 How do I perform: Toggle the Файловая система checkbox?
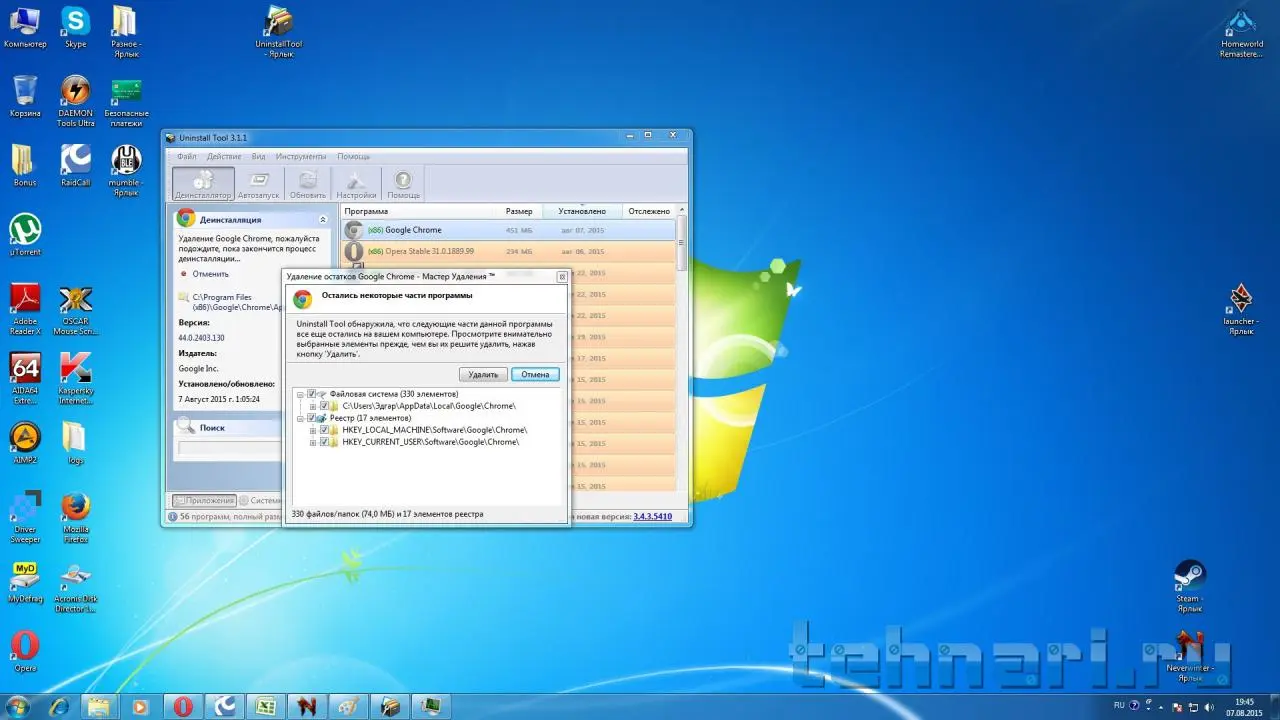pyautogui.click(x=311, y=394)
